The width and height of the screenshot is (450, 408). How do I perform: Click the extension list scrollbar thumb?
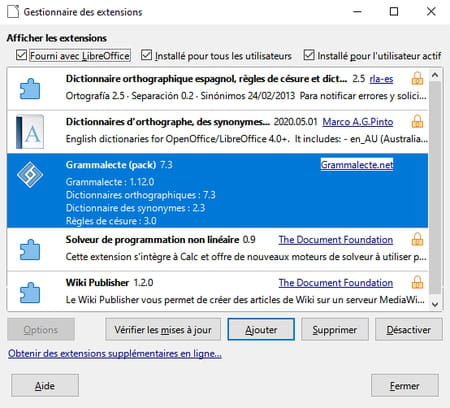(435, 188)
